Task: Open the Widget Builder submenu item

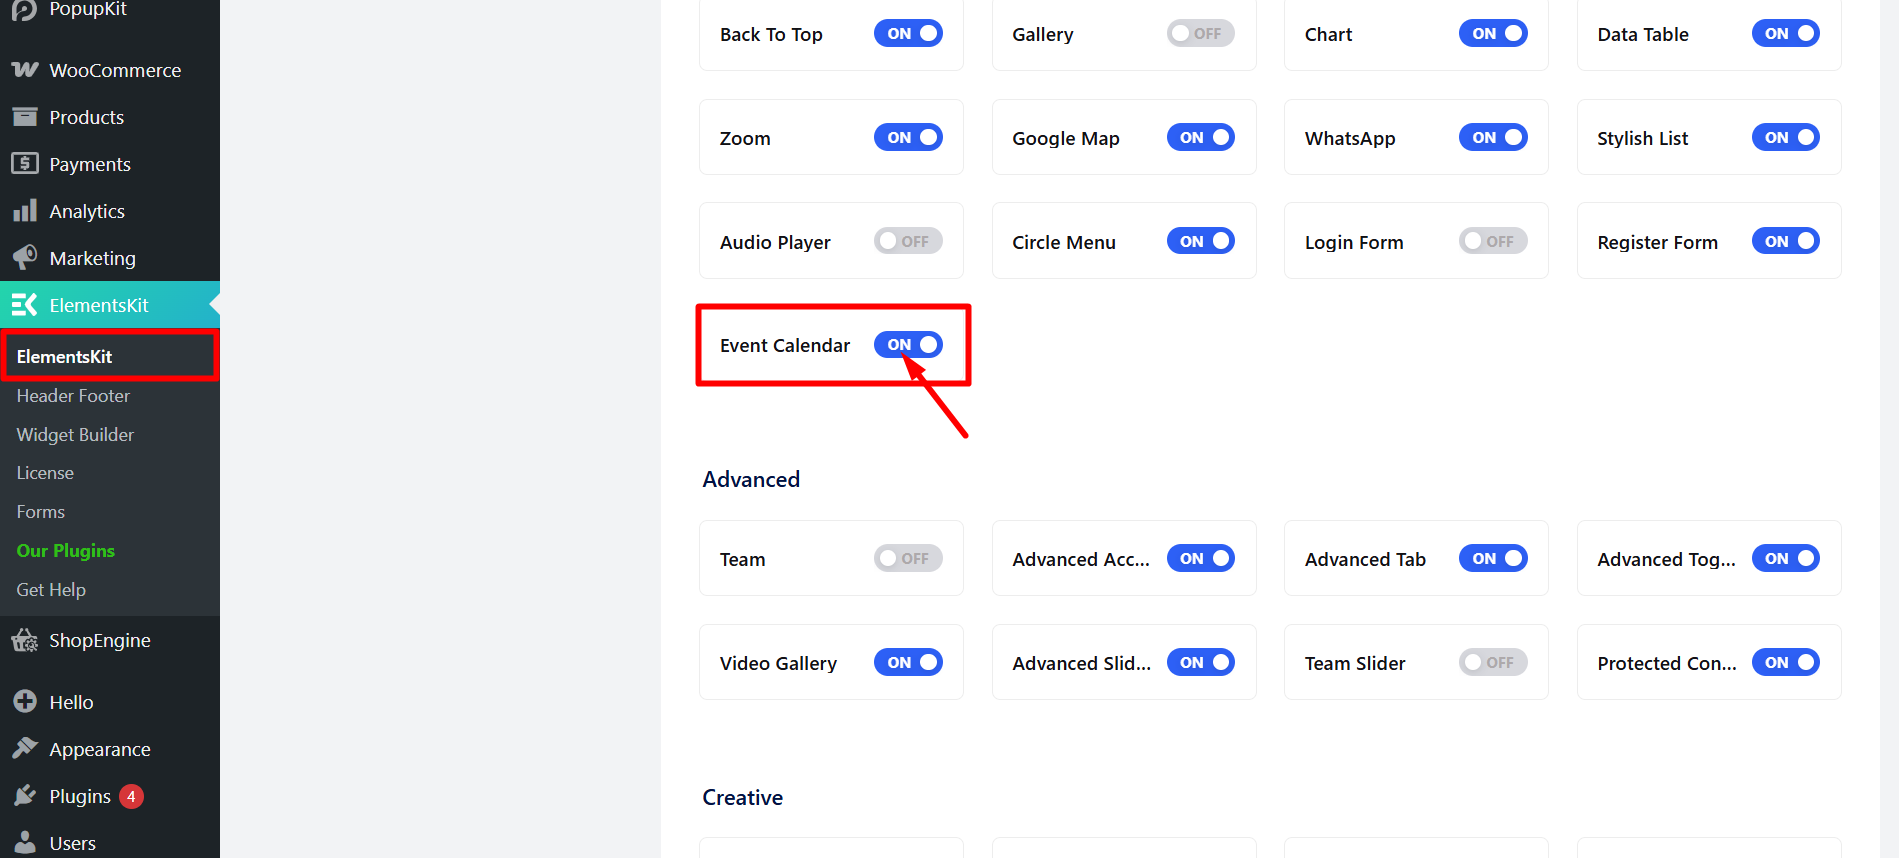Action: (75, 435)
